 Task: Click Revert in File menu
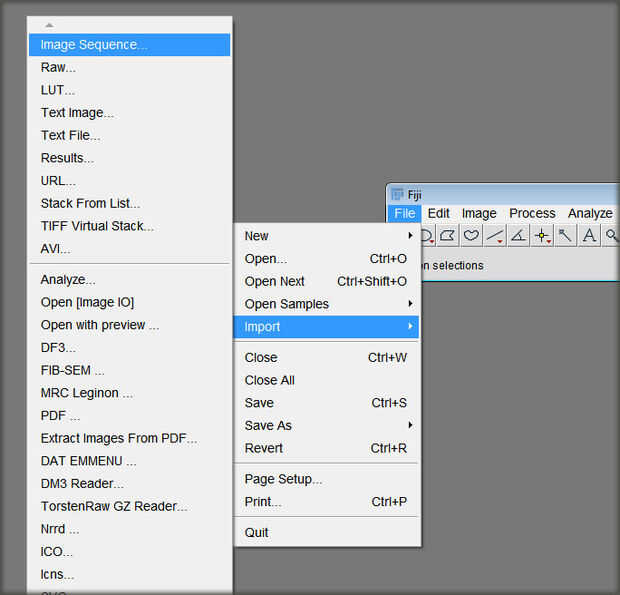point(326,448)
